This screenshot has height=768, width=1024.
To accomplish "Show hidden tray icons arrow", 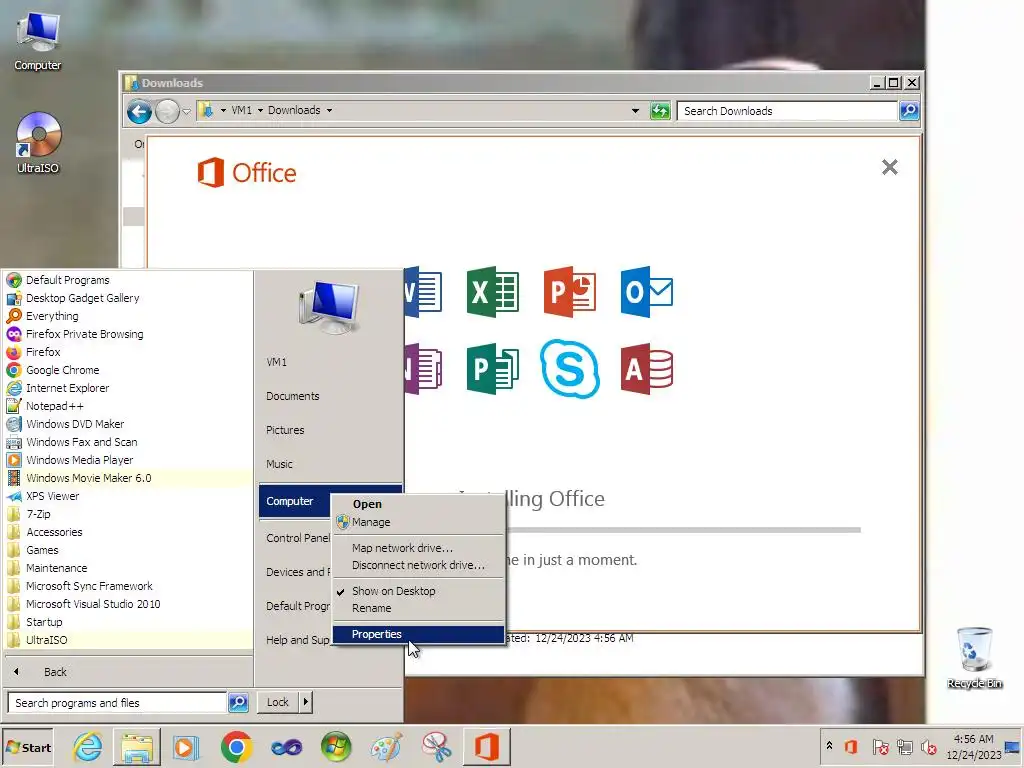I will [x=829, y=745].
